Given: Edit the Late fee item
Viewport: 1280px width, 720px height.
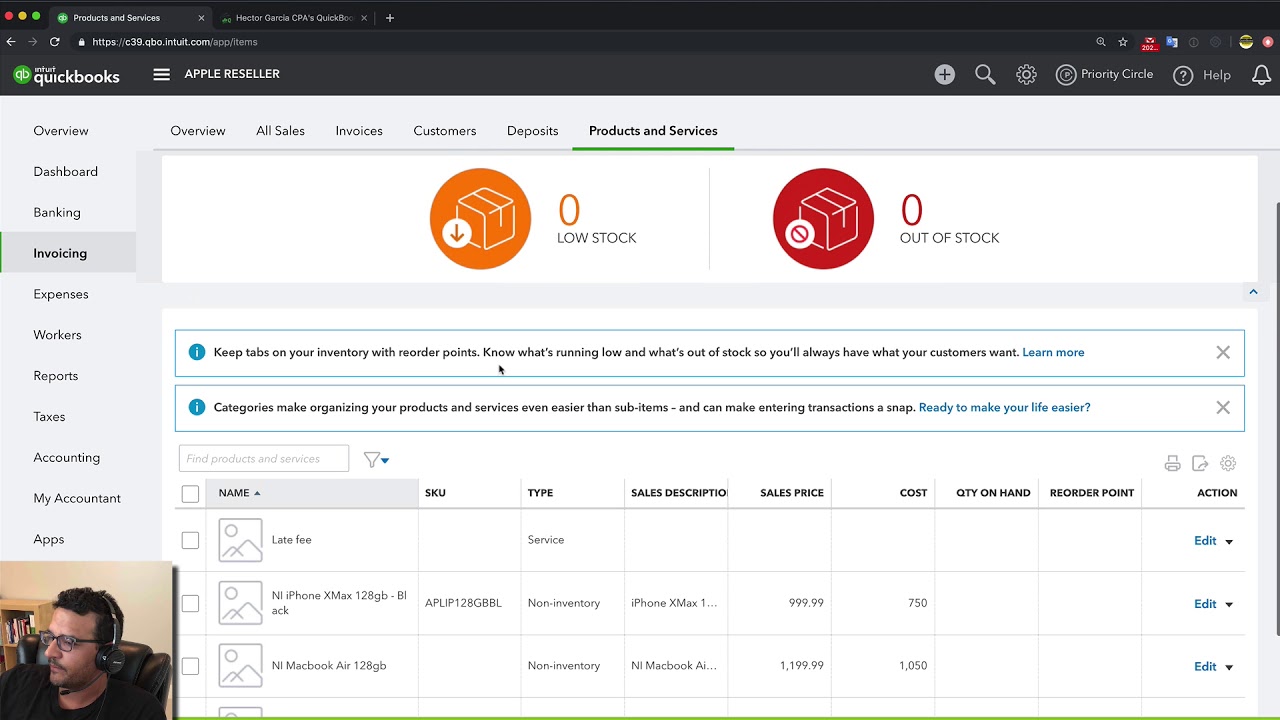Looking at the screenshot, I should tap(1205, 541).
